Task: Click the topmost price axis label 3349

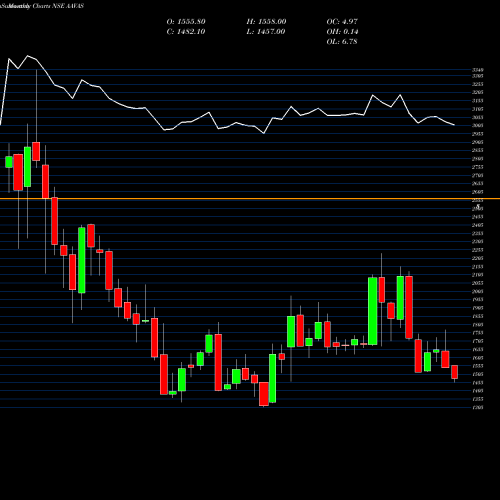Action: pyautogui.click(x=478, y=70)
